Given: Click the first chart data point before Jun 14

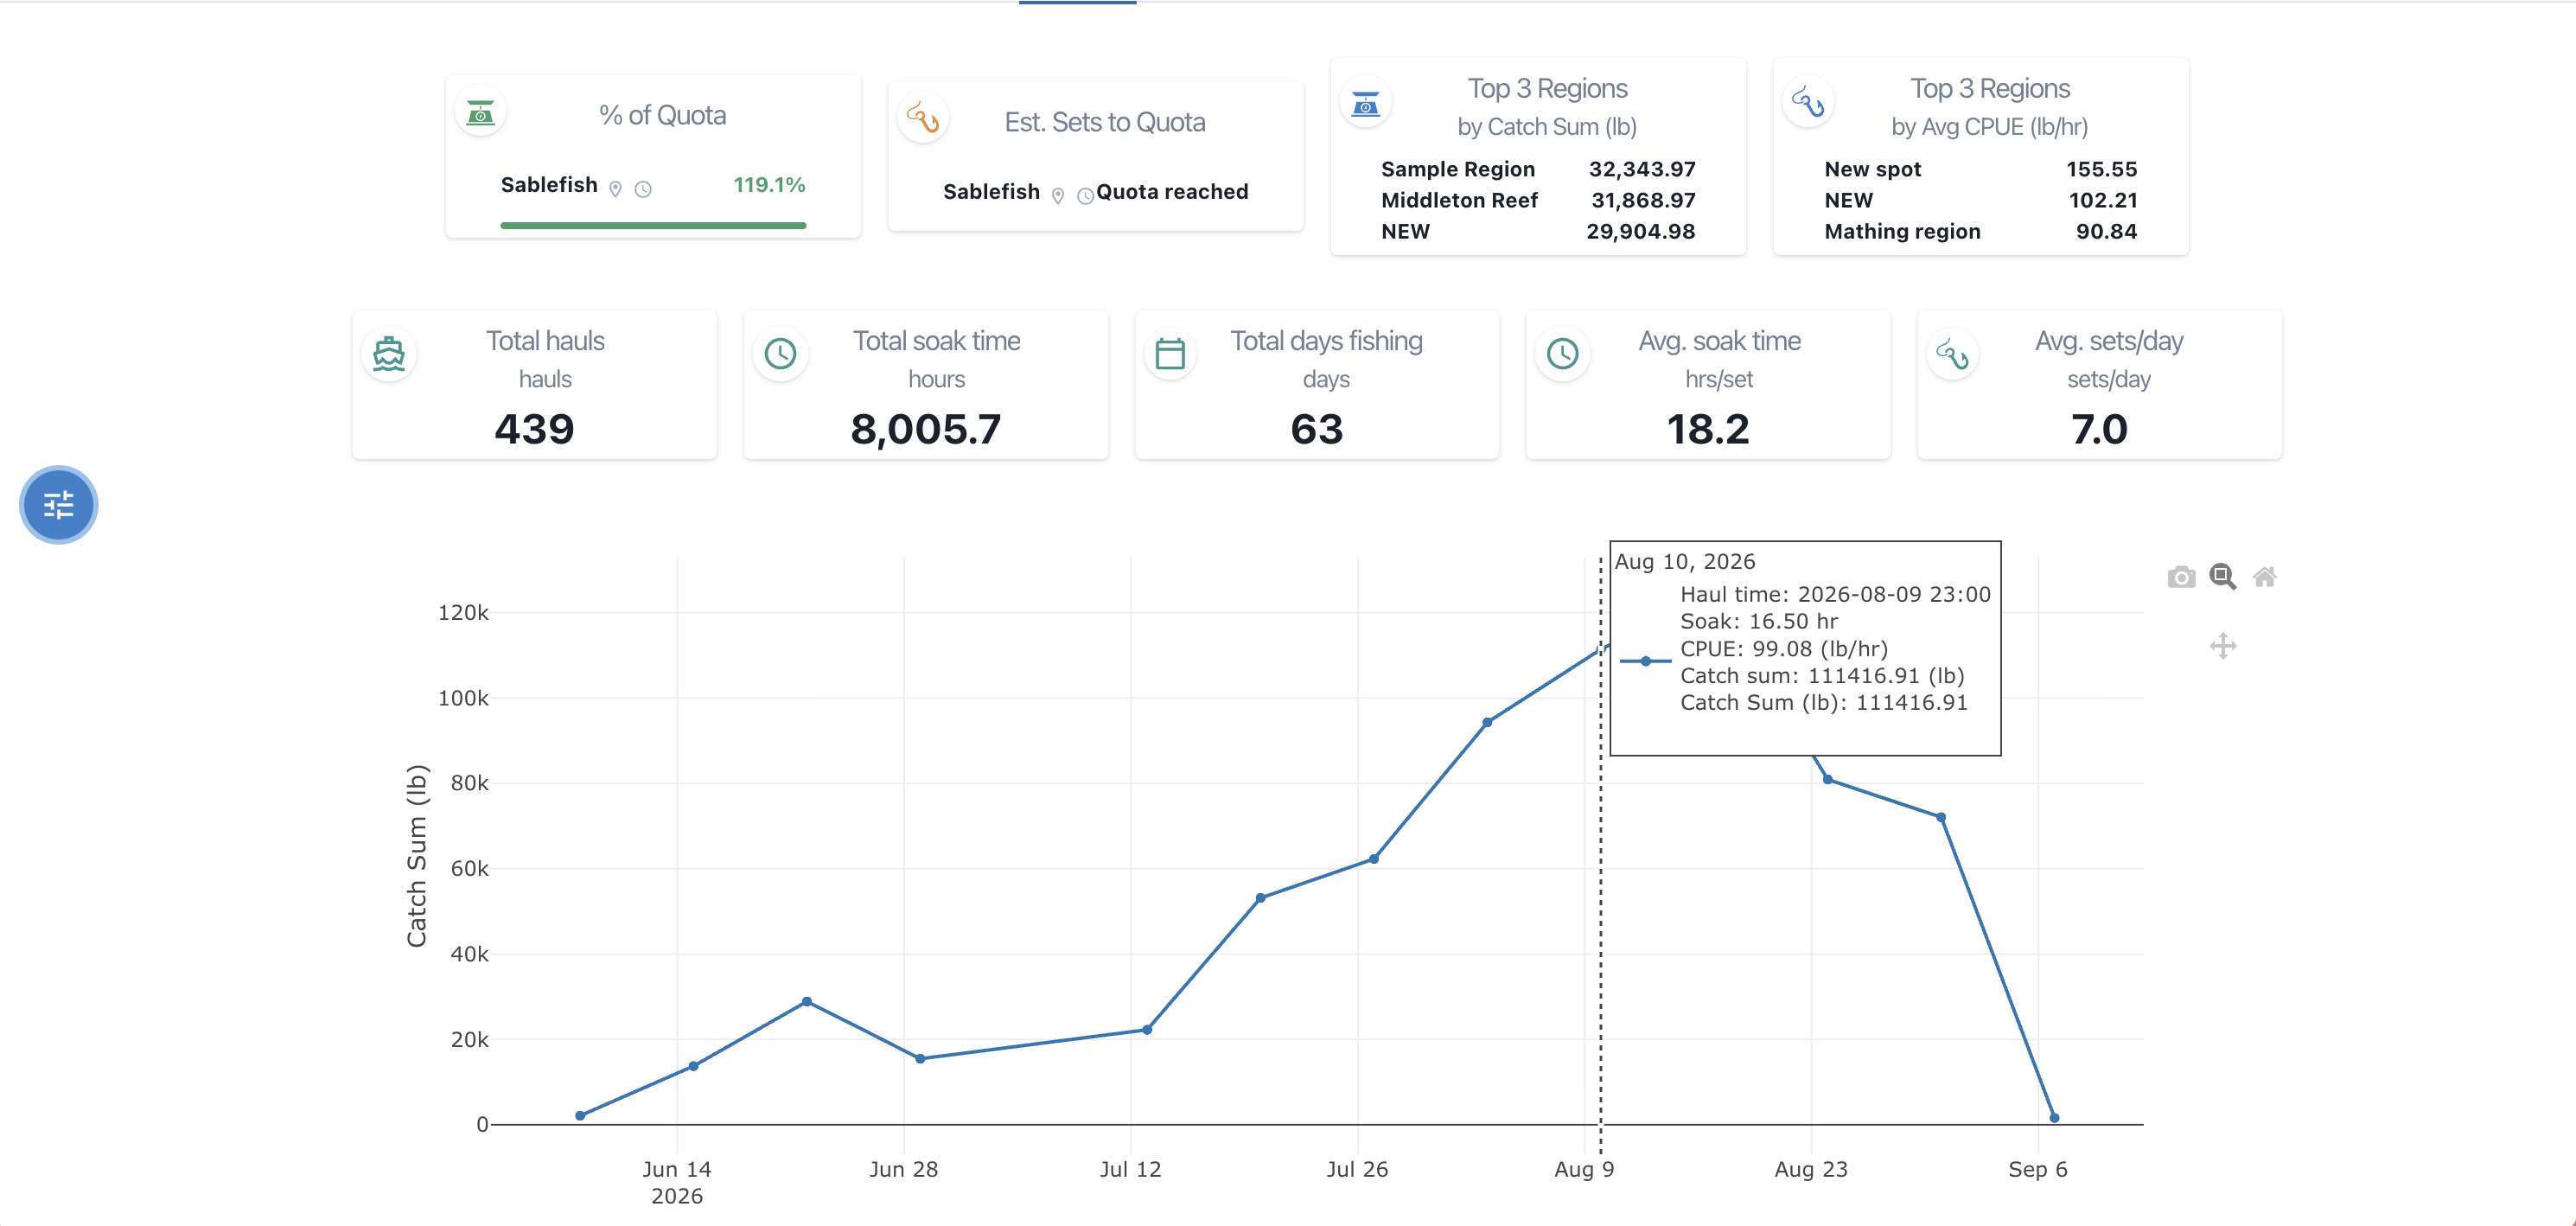Looking at the screenshot, I should pyautogui.click(x=580, y=1116).
